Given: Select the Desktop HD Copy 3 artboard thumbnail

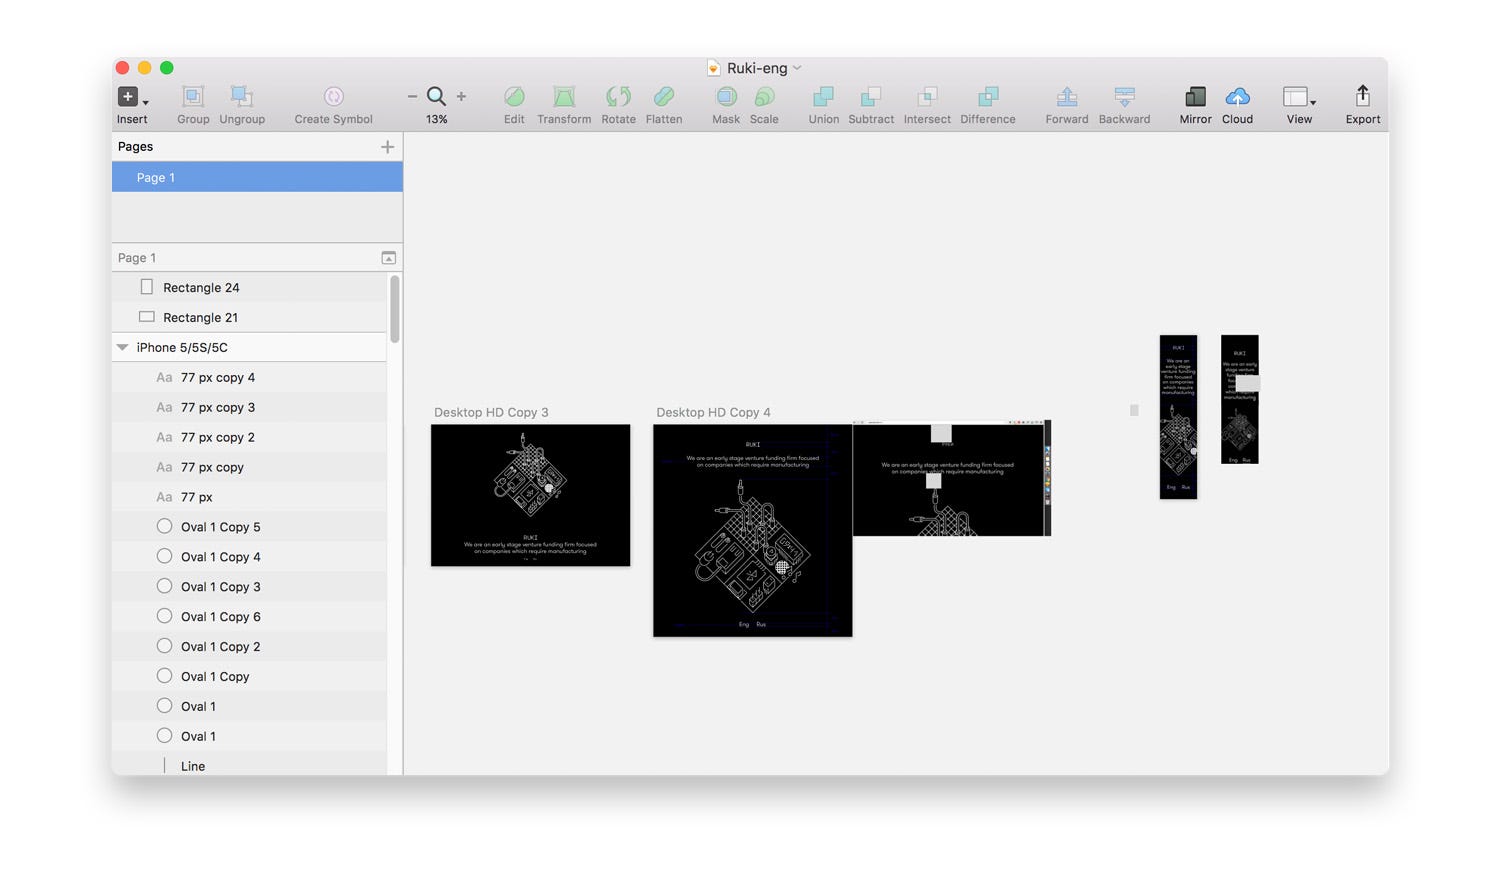Looking at the screenshot, I should click(530, 495).
